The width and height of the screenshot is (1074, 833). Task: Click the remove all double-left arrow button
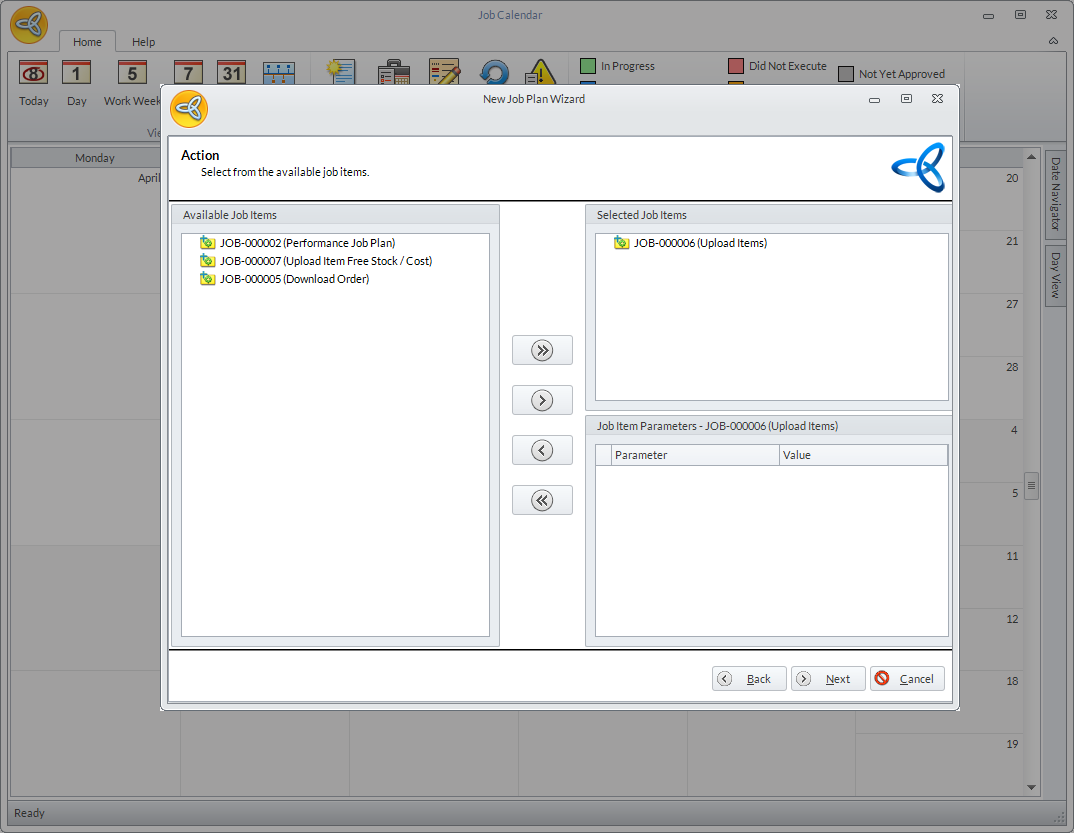tap(542, 500)
